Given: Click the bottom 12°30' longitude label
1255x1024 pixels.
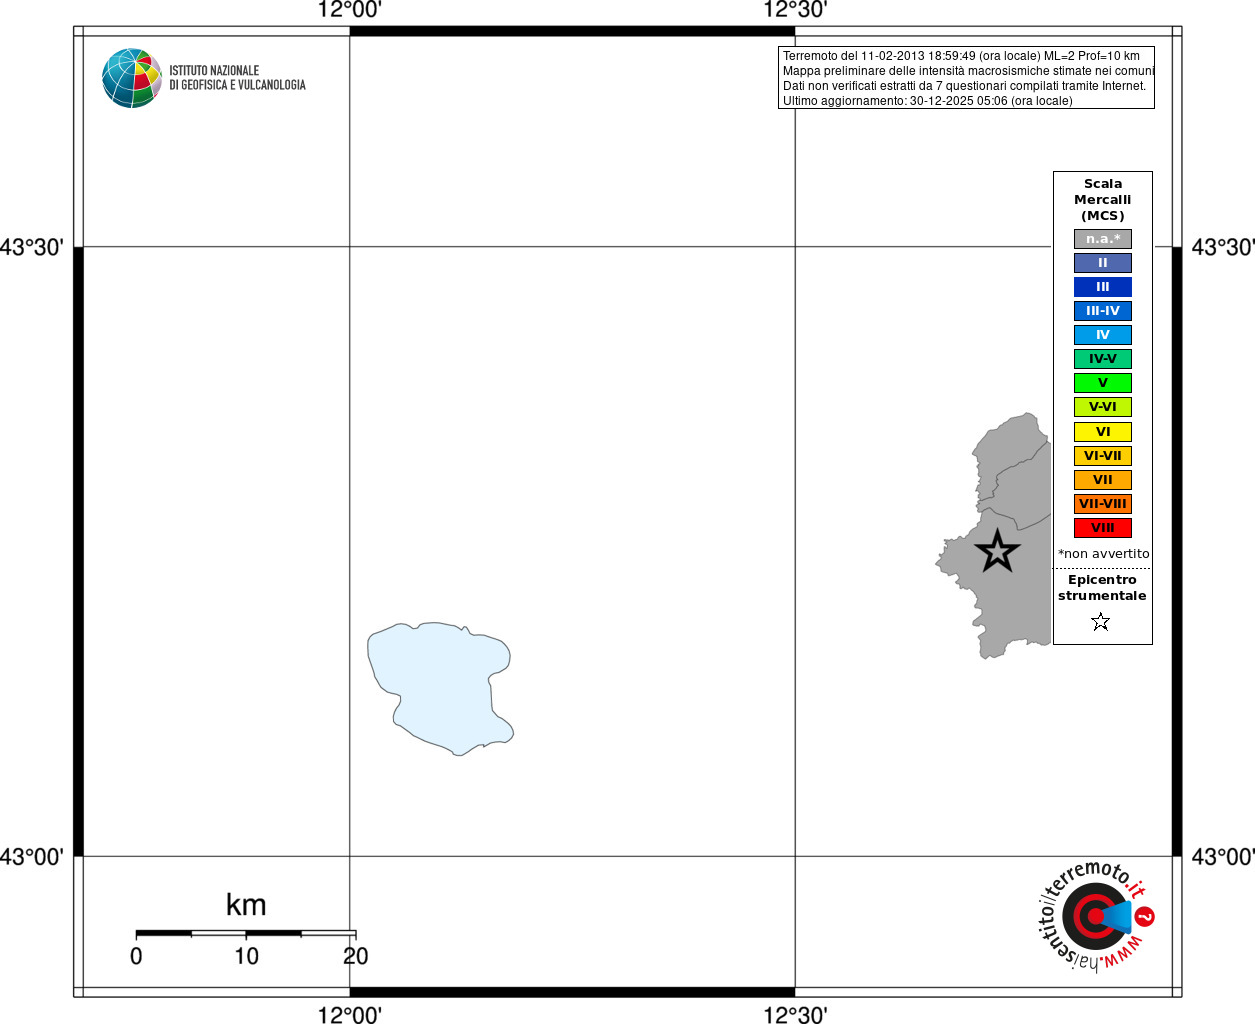Looking at the screenshot, I should (795, 1015).
